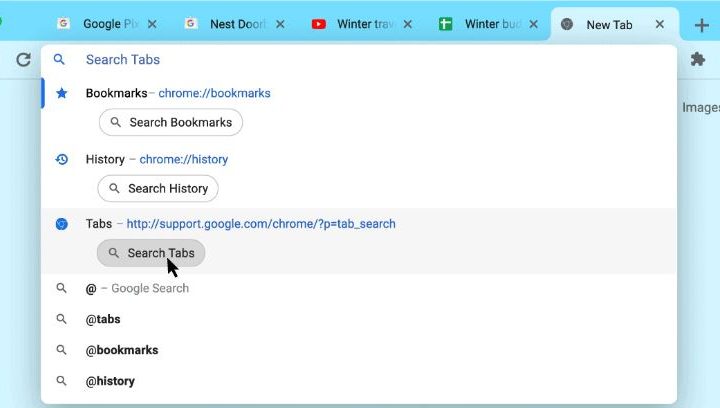720x408 pixels.
Task: Click the Search Tabs address field
Action: coord(359,60)
